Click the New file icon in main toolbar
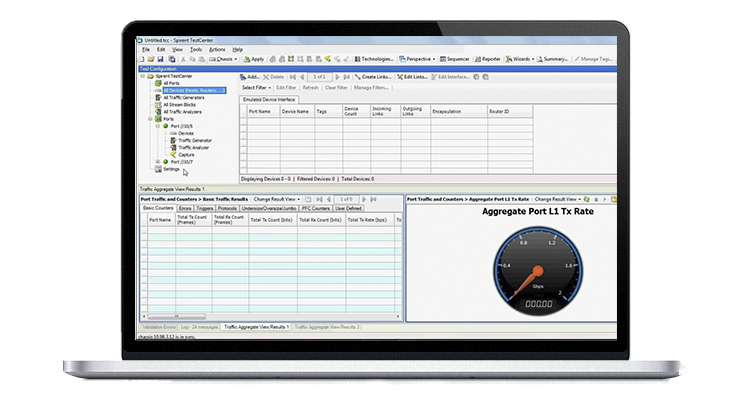This screenshot has height=400, width=750. coord(142,59)
